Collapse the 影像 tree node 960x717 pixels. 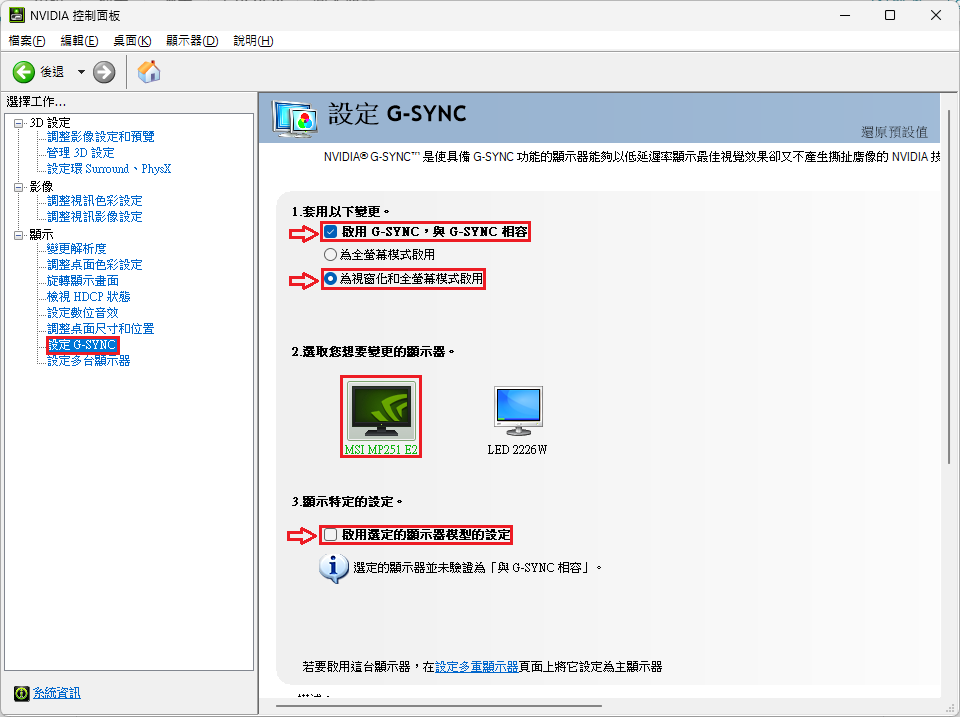pyautogui.click(x=18, y=187)
